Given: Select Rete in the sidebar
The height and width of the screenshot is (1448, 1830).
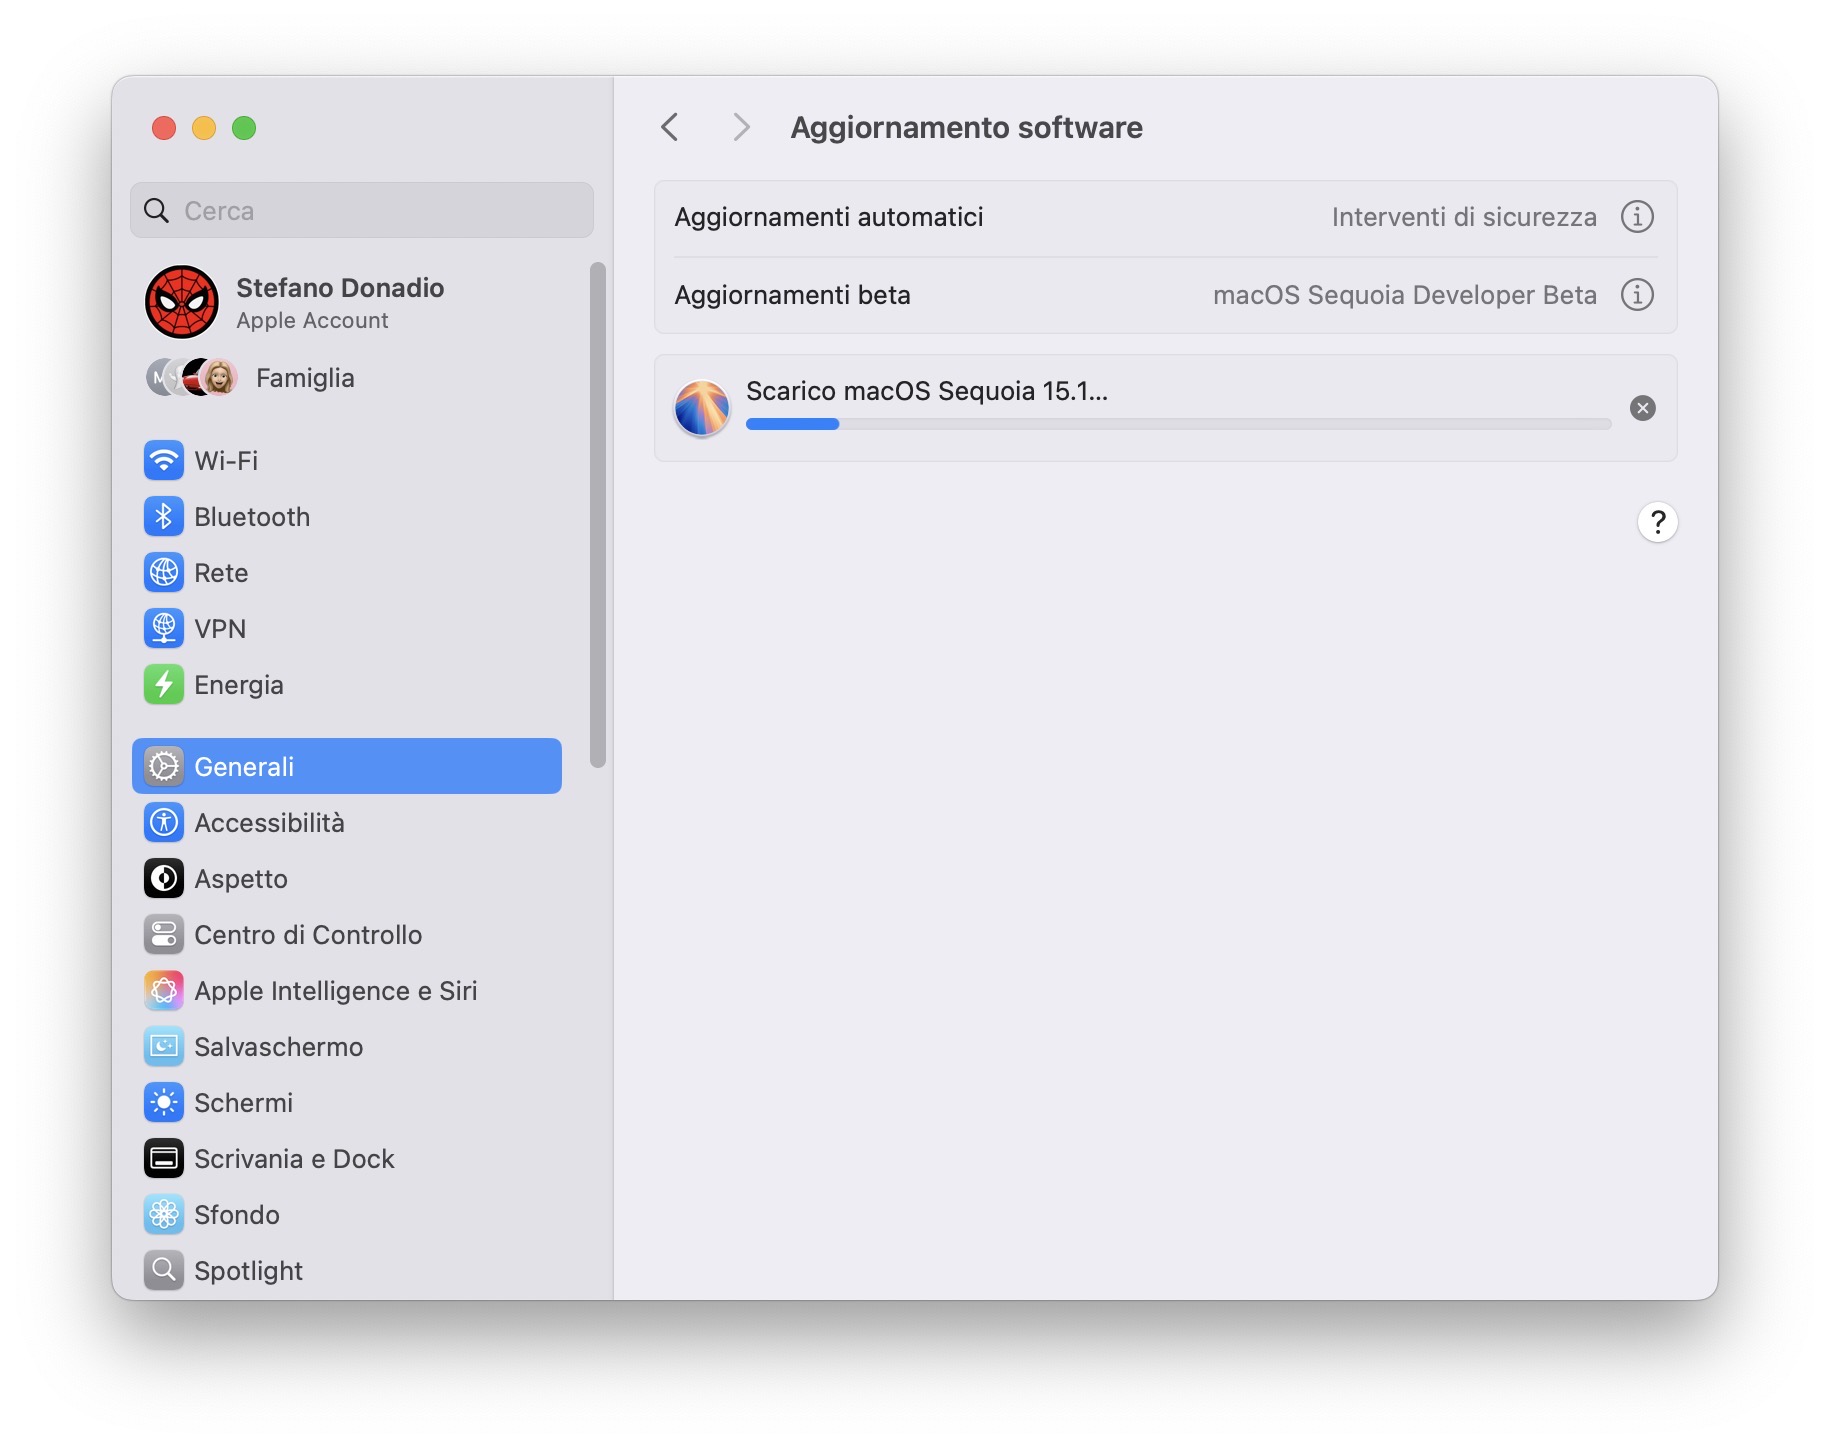Looking at the screenshot, I should click(x=346, y=573).
